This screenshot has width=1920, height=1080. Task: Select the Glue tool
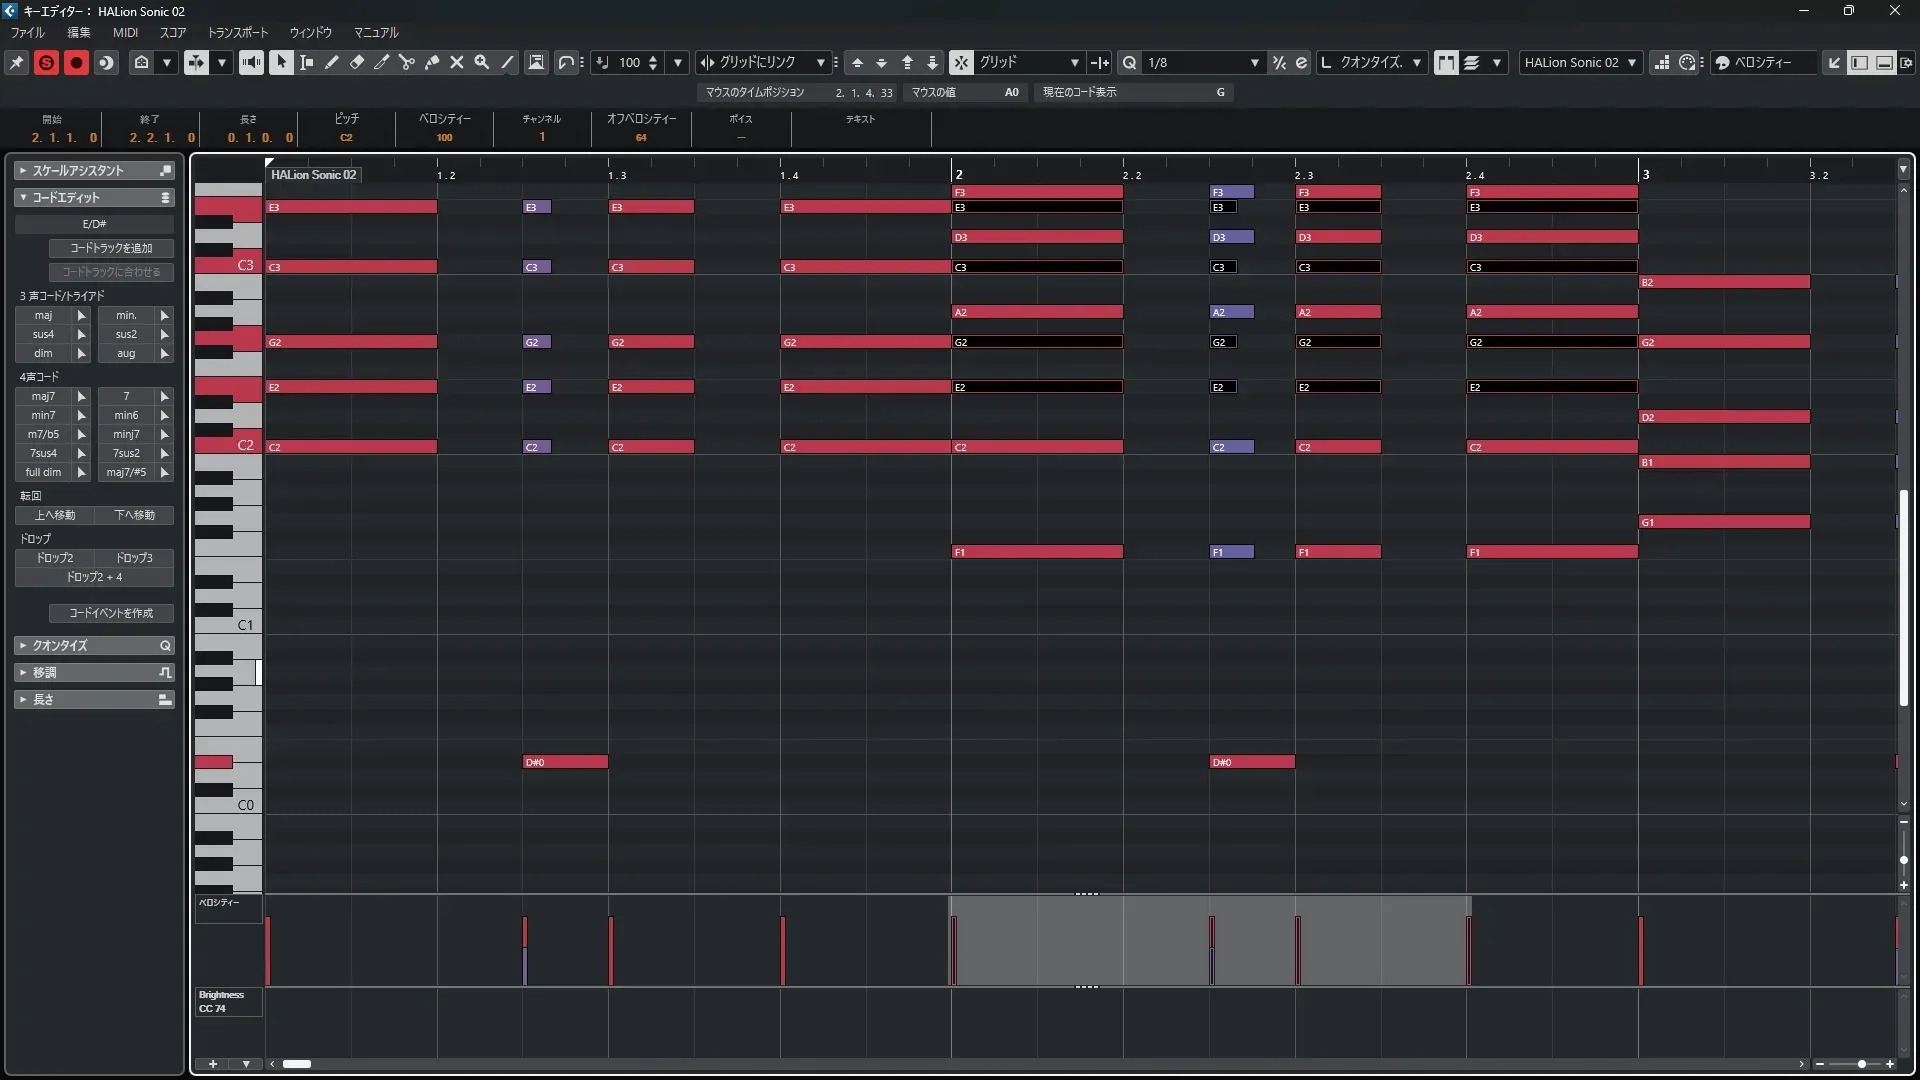pyautogui.click(x=432, y=62)
